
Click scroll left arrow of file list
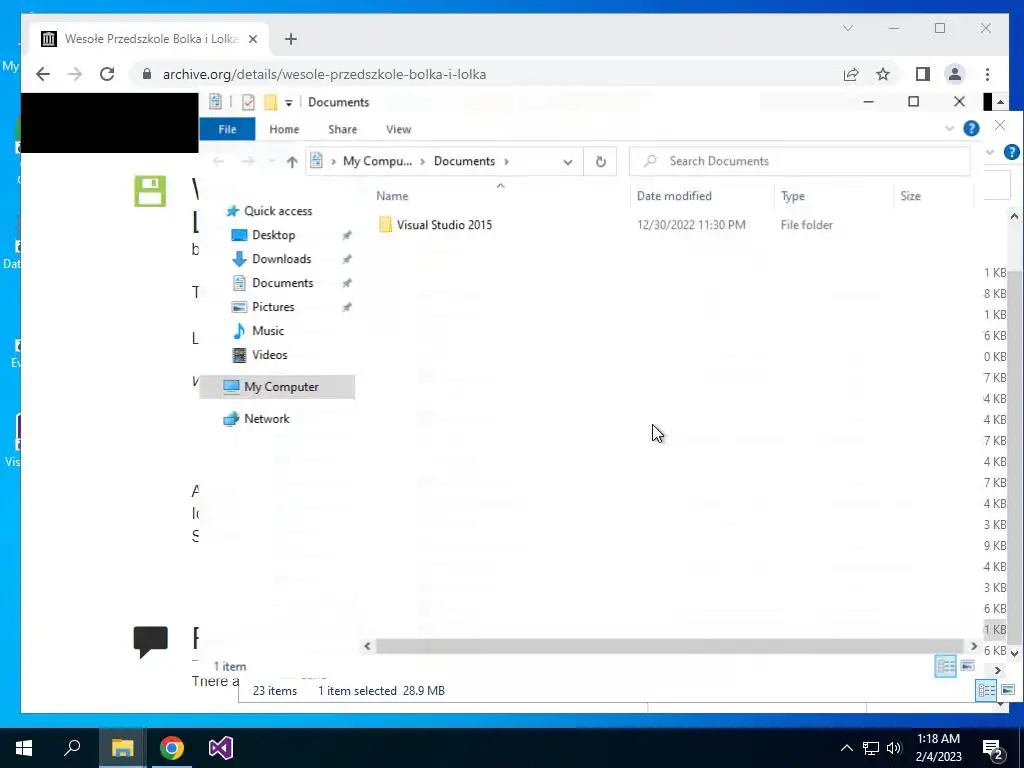point(367,646)
